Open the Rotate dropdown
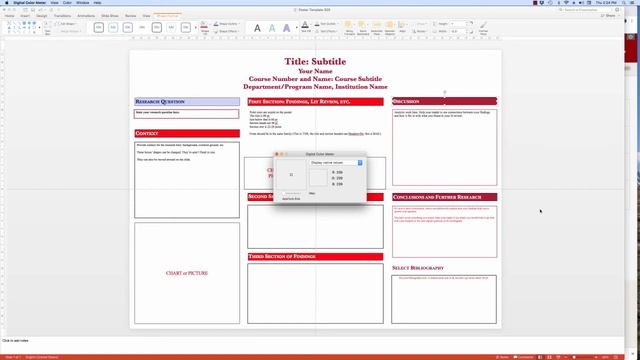 click(x=419, y=31)
